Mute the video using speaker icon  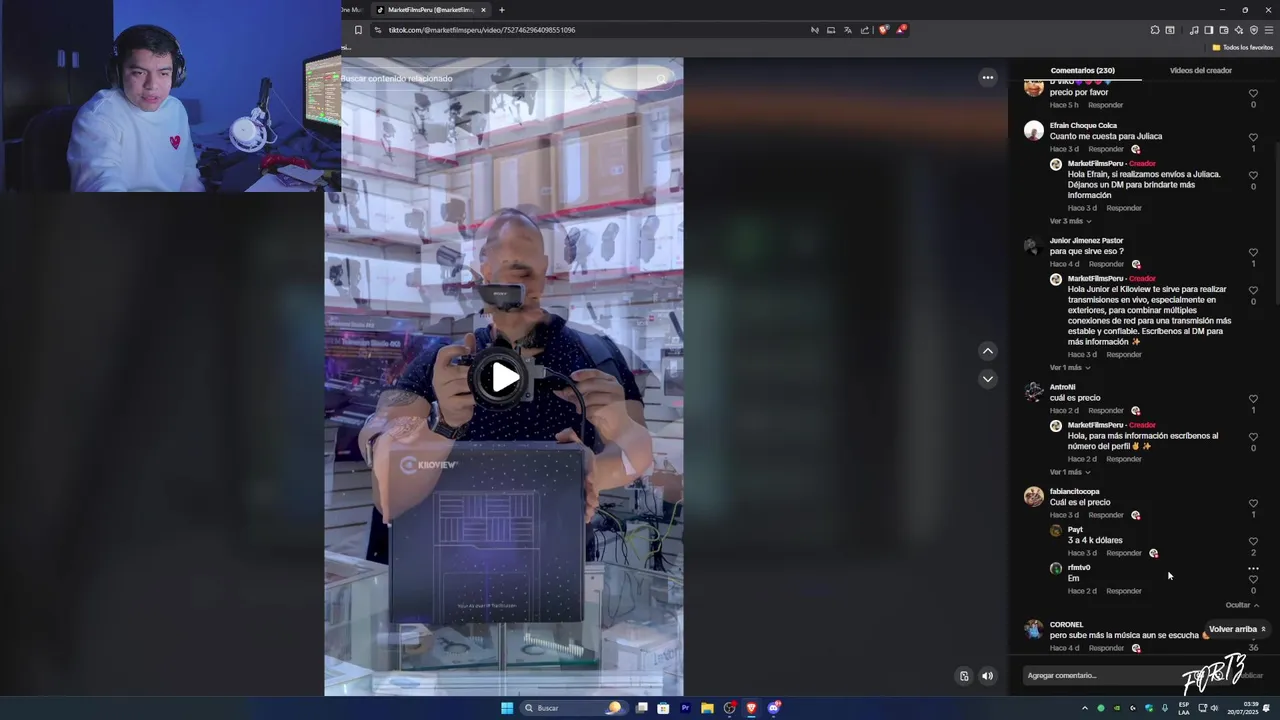987,676
